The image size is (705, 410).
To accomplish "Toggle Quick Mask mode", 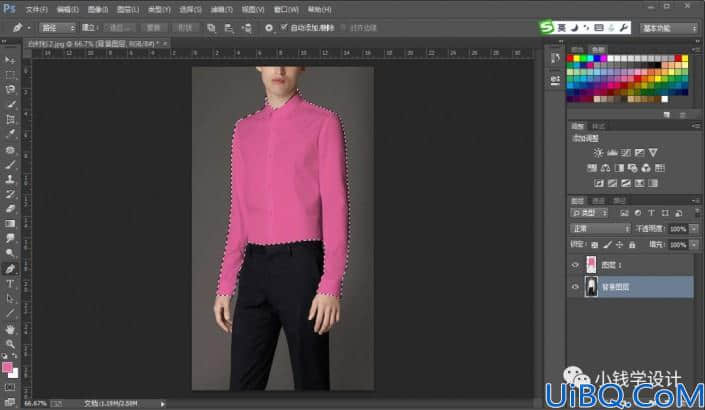I will (10, 387).
